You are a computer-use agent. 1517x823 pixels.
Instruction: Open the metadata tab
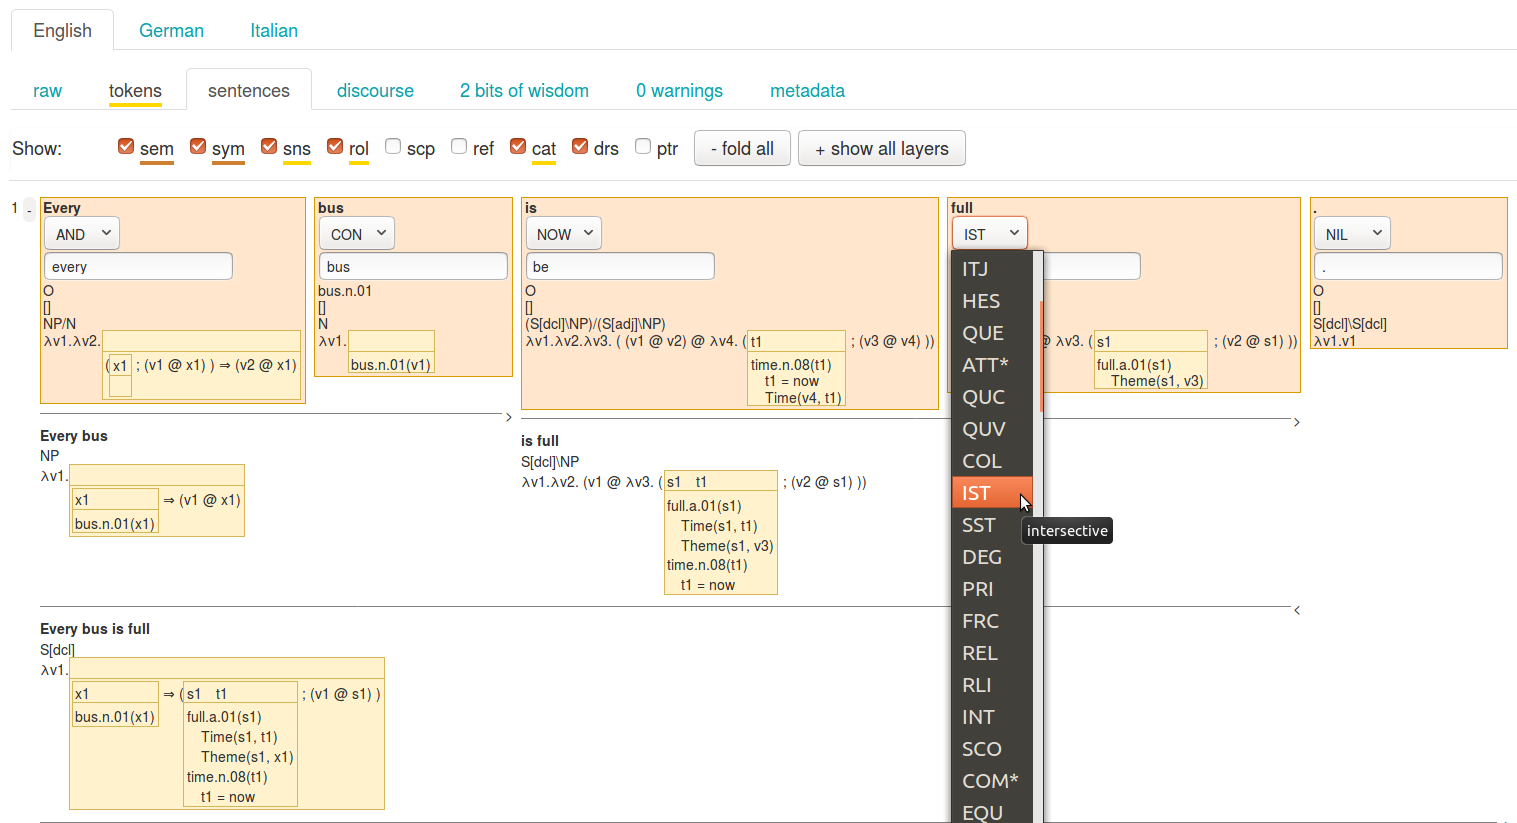[807, 91]
